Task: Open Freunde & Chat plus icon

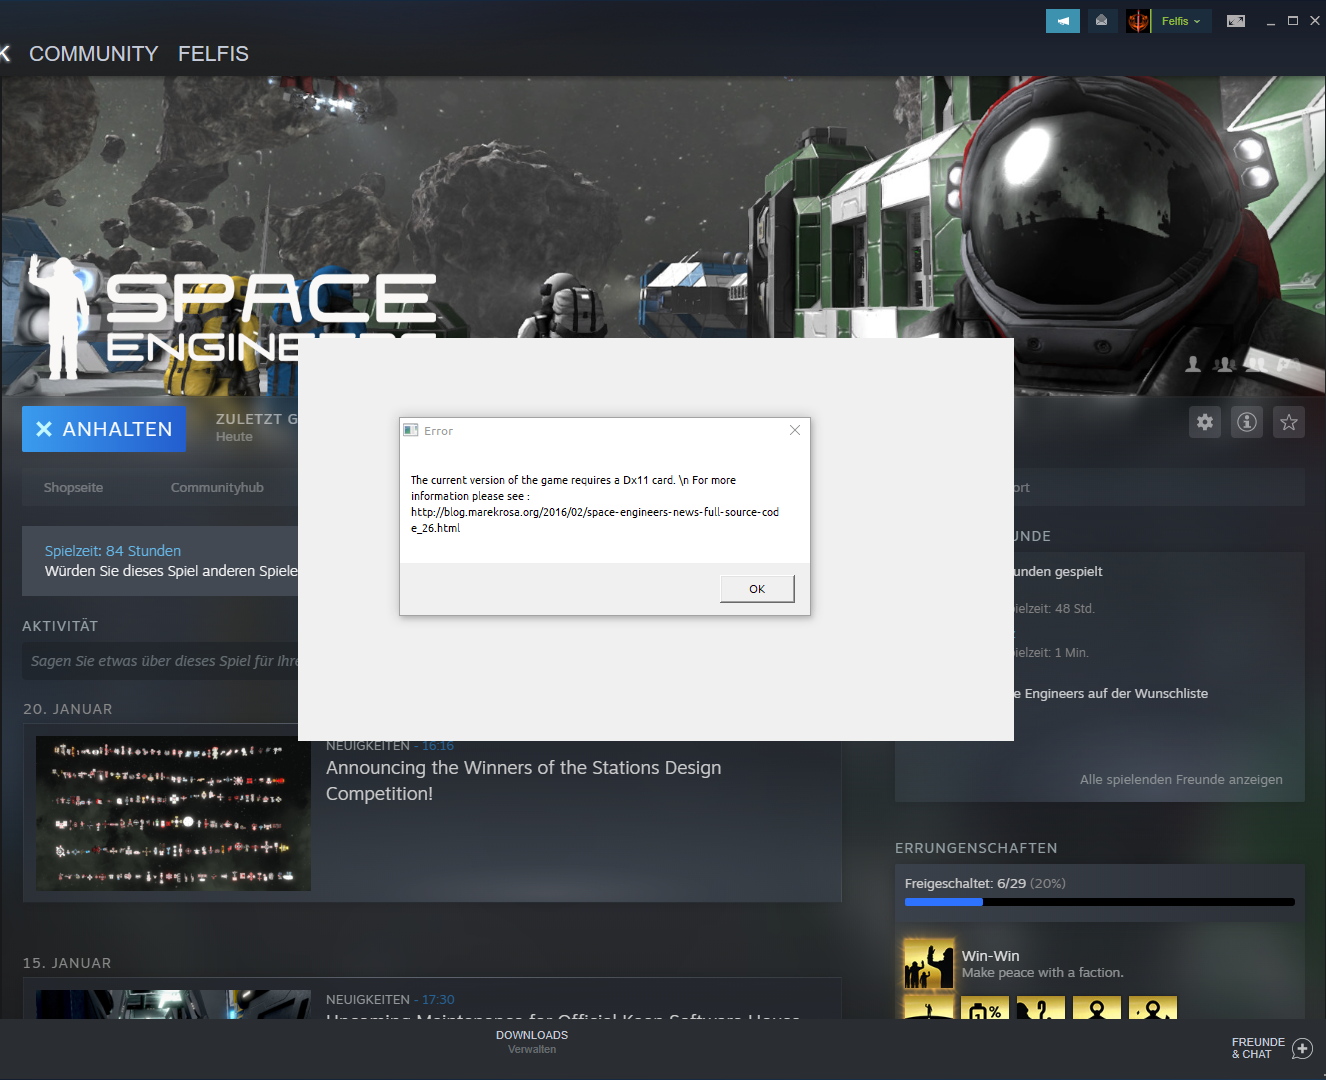Action: click(x=1302, y=1048)
